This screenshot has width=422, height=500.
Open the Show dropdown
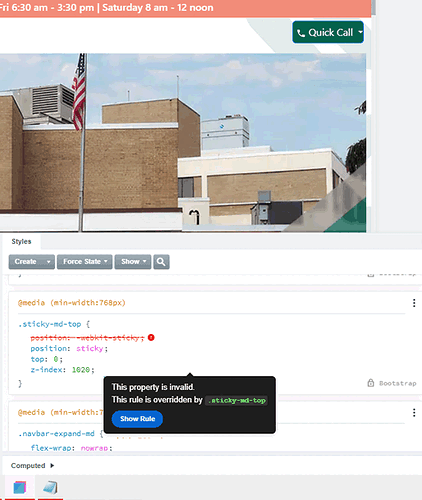(133, 262)
